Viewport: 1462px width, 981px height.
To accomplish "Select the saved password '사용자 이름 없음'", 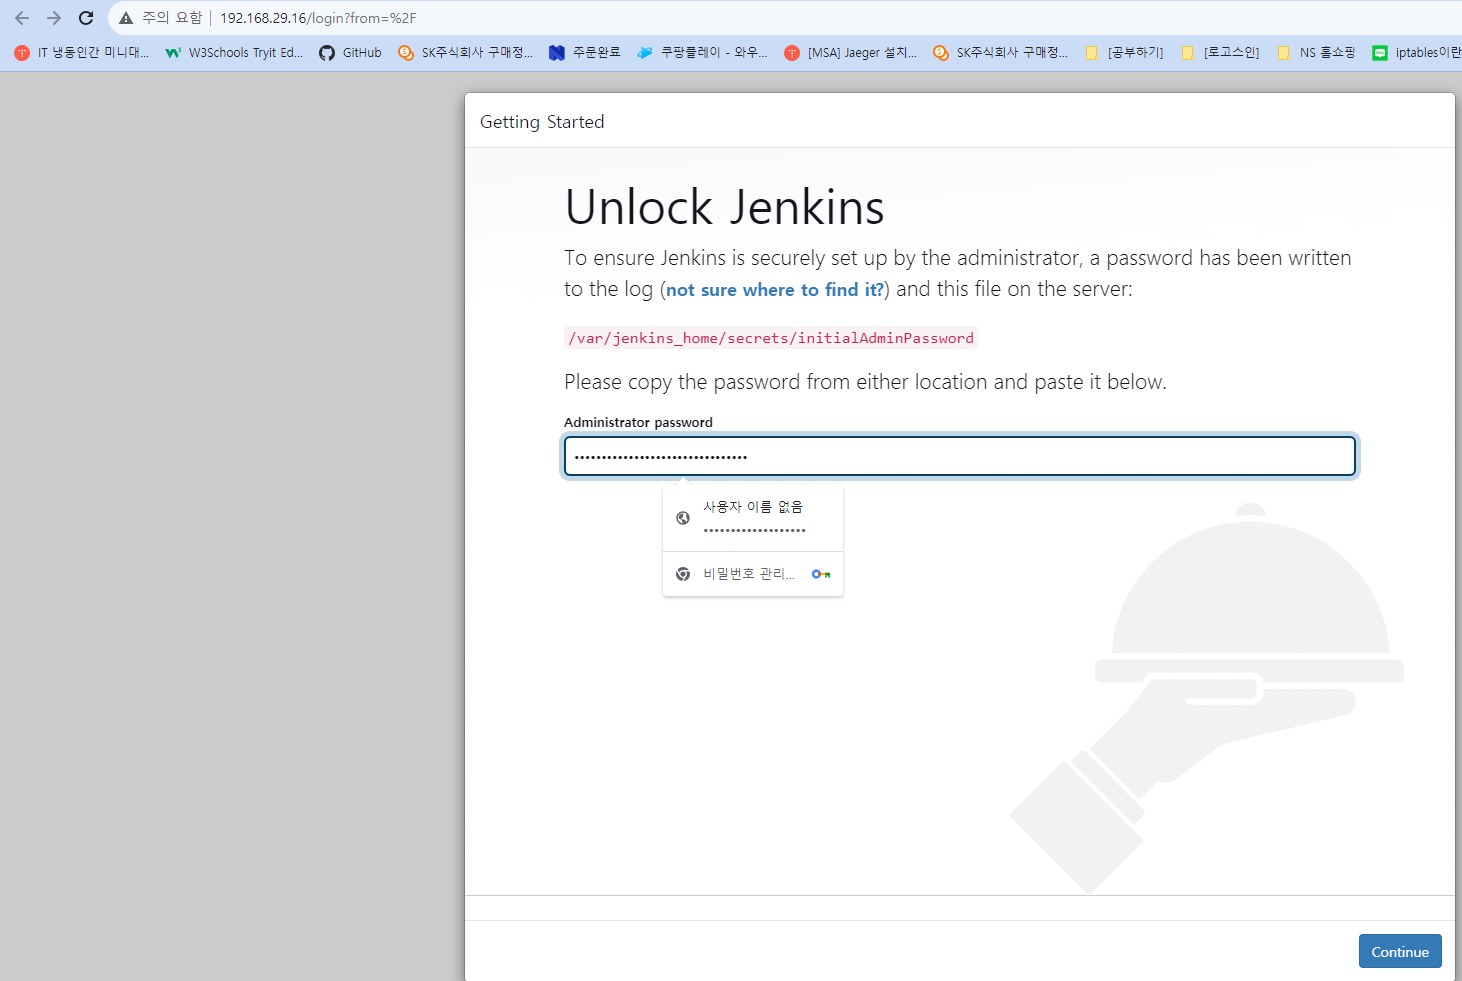I will pos(753,518).
